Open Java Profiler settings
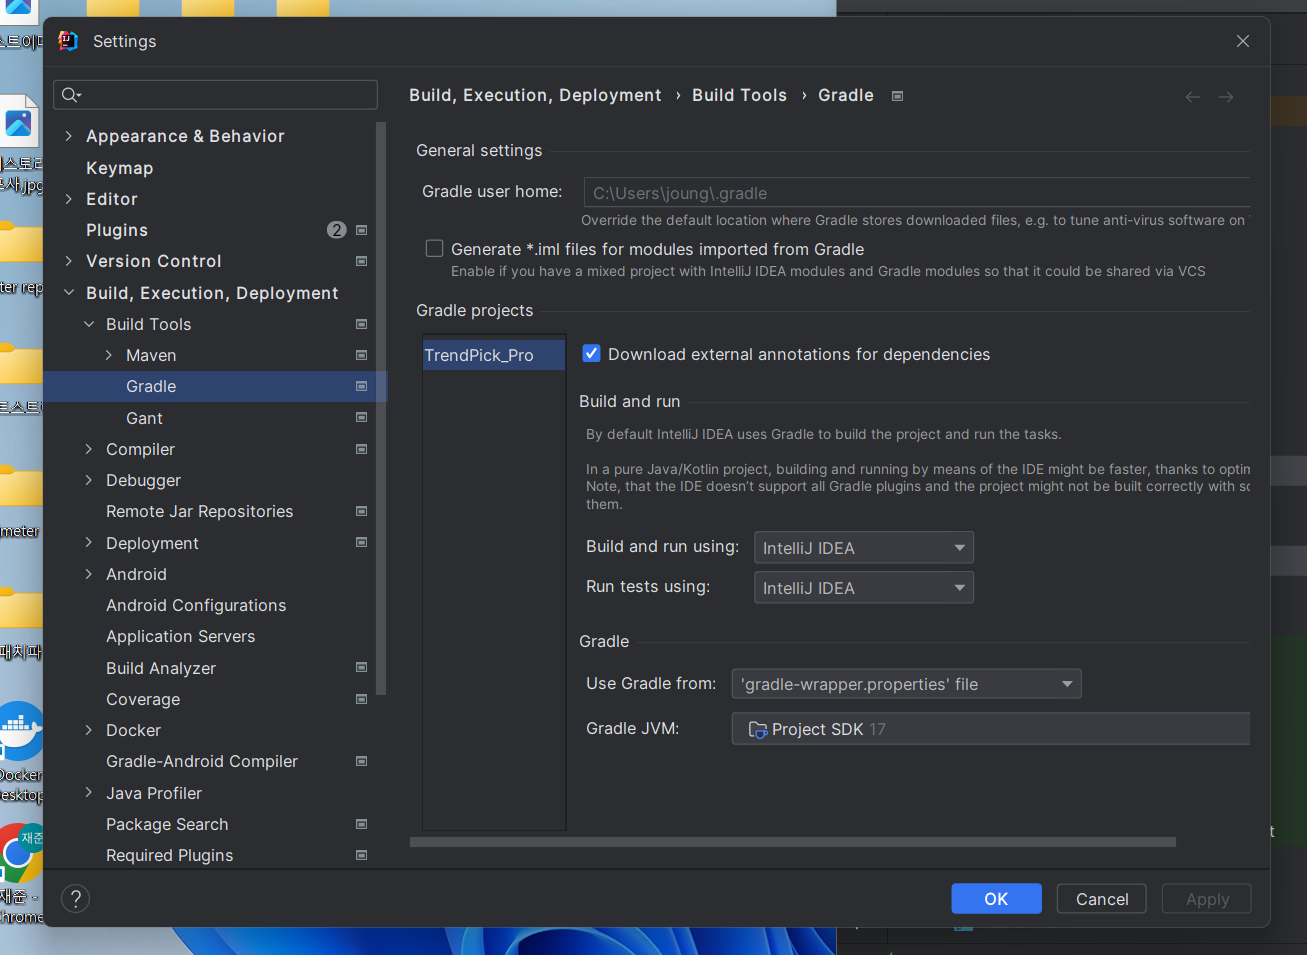The width and height of the screenshot is (1307, 955). pos(154,793)
